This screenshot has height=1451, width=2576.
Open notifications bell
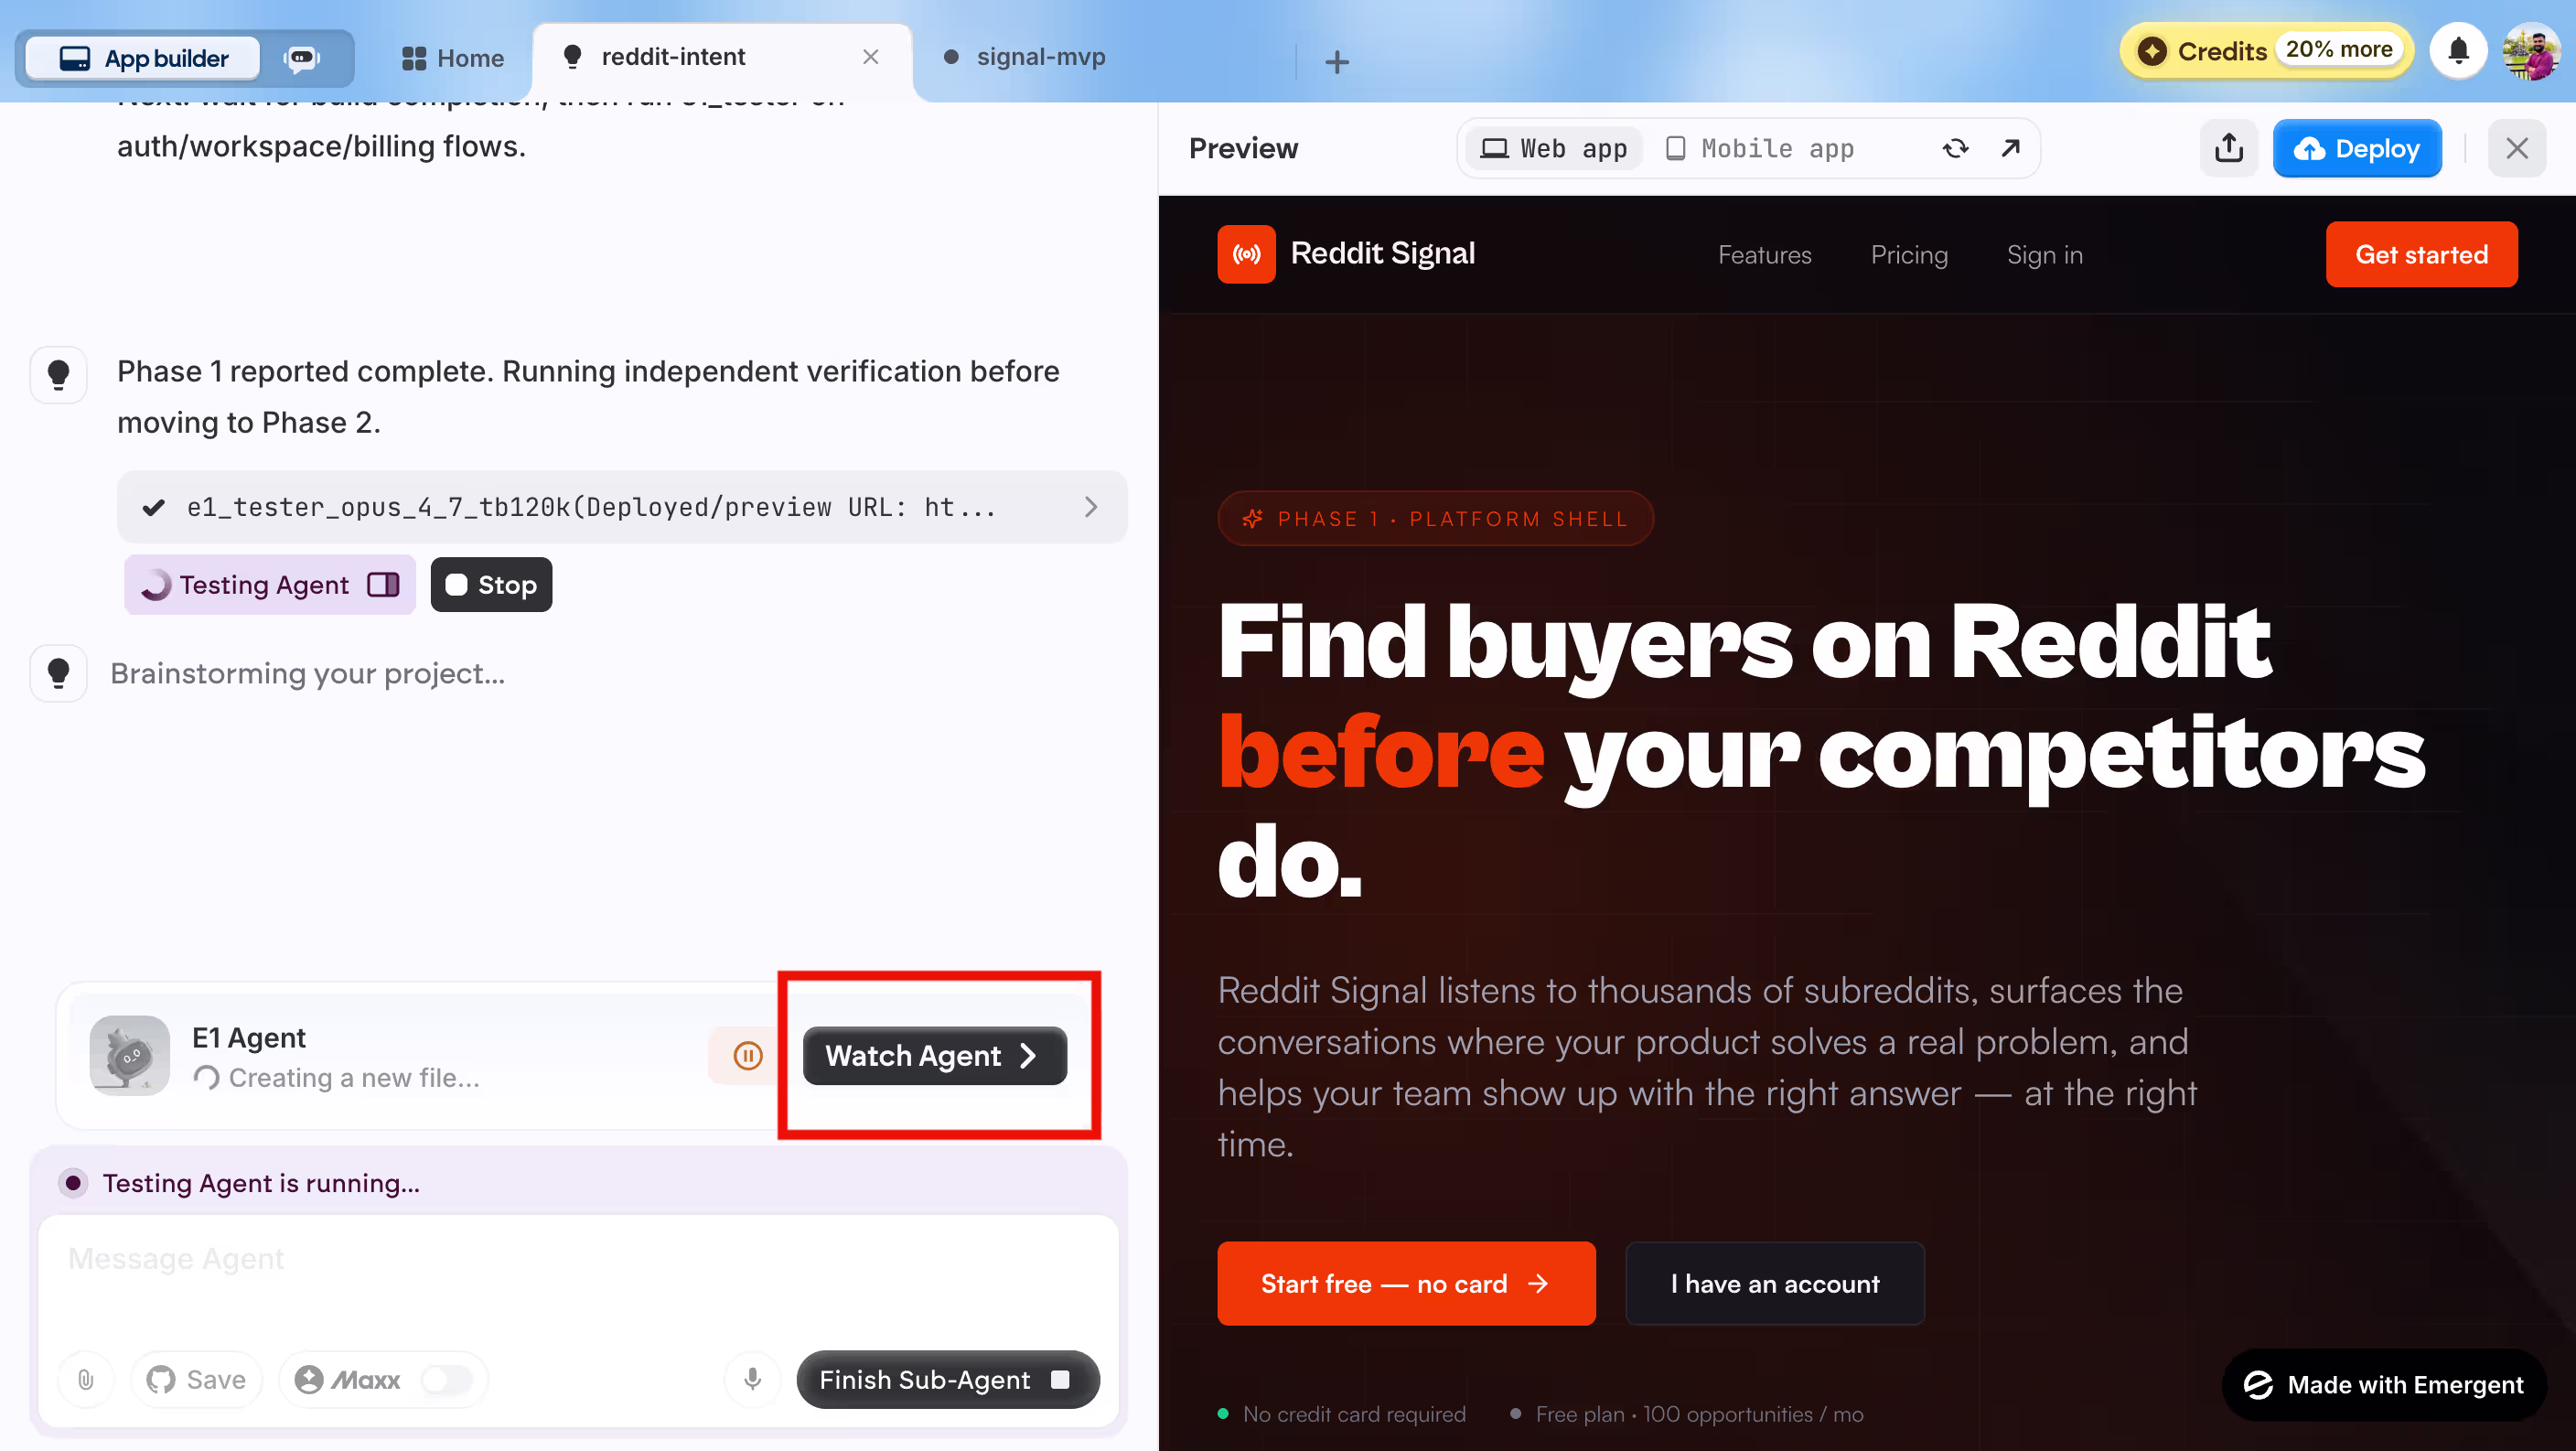[x=2458, y=51]
